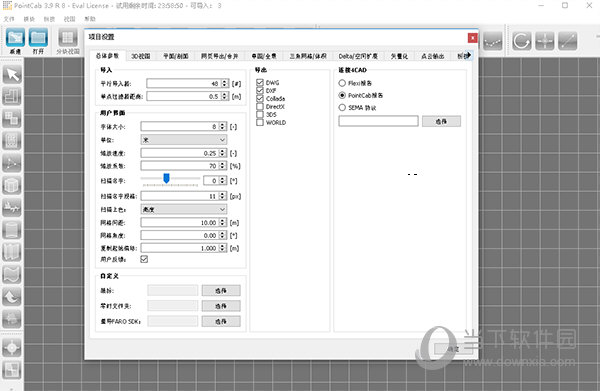Select the arrow pointer tool in left sidebar

(x=12, y=75)
